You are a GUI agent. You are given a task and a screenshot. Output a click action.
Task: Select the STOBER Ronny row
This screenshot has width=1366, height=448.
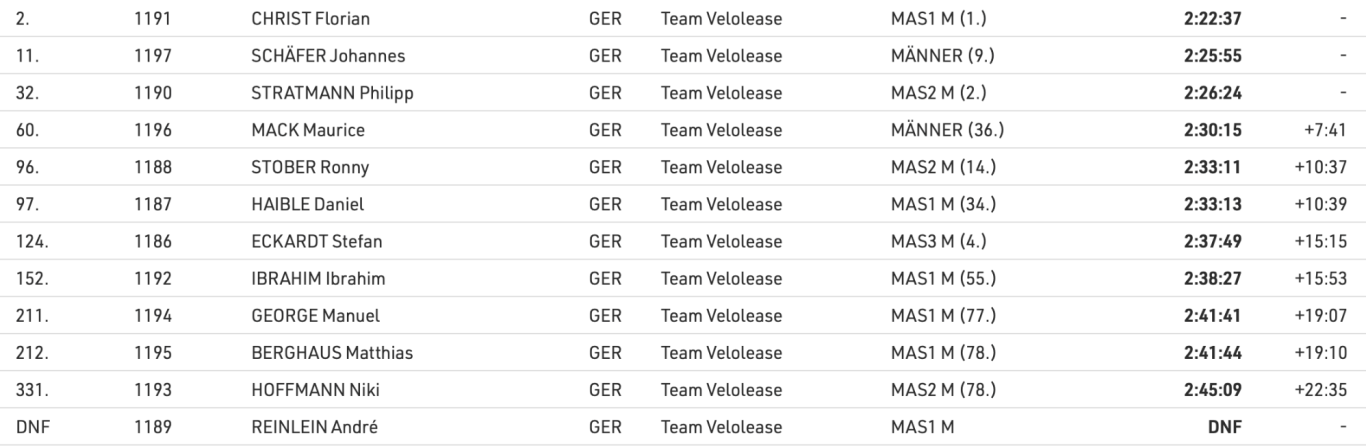pyautogui.click(x=683, y=167)
